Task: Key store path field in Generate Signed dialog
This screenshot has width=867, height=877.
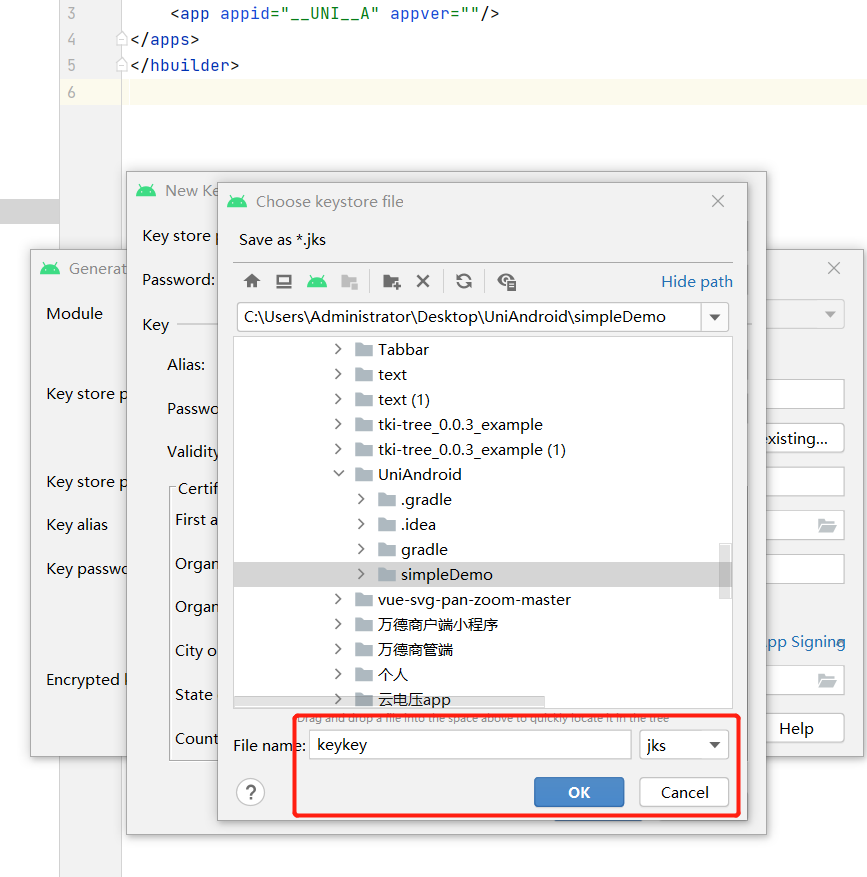Action: pos(804,394)
